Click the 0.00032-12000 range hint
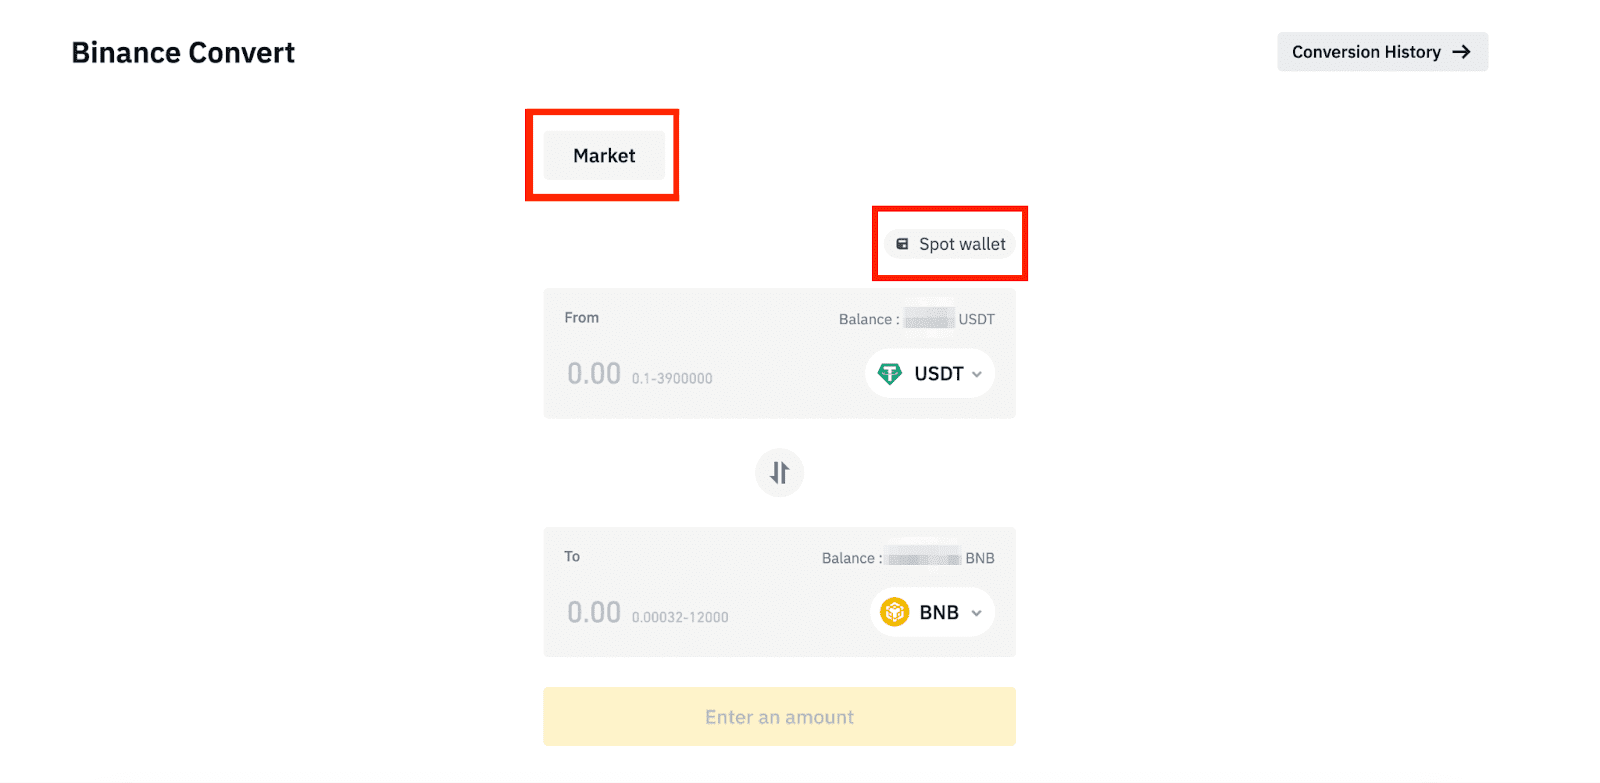 click(680, 618)
